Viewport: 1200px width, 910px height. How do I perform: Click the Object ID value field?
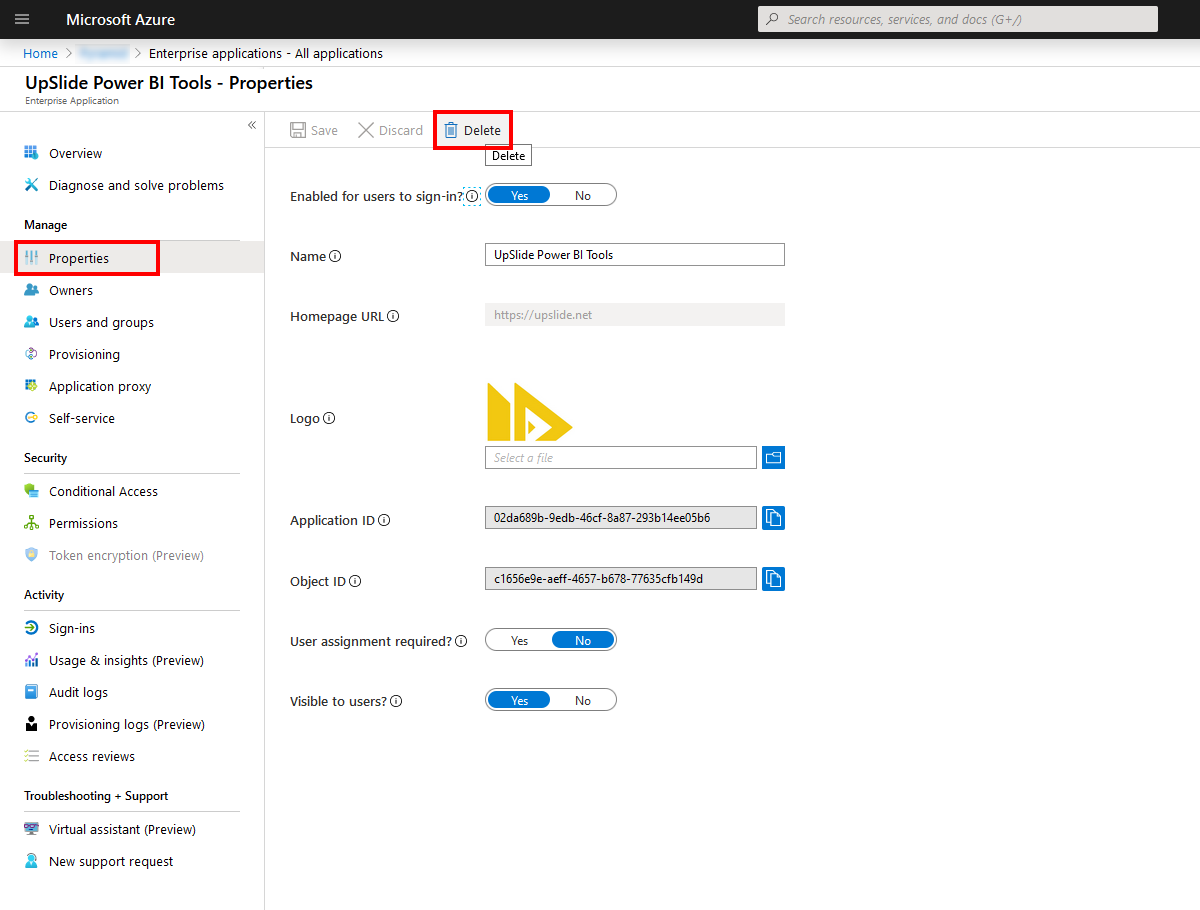coord(621,578)
